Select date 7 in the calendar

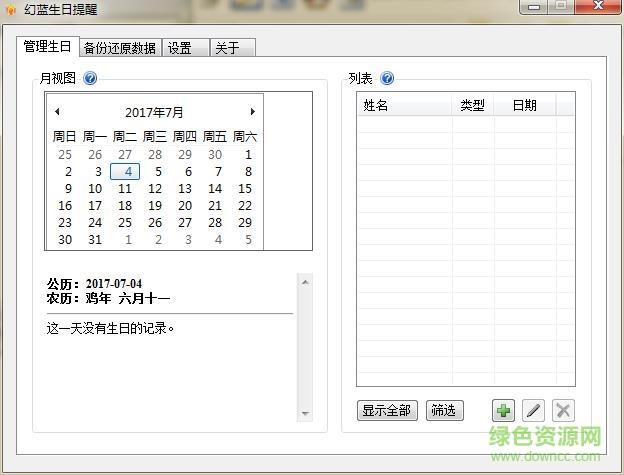pyautogui.click(x=218, y=171)
